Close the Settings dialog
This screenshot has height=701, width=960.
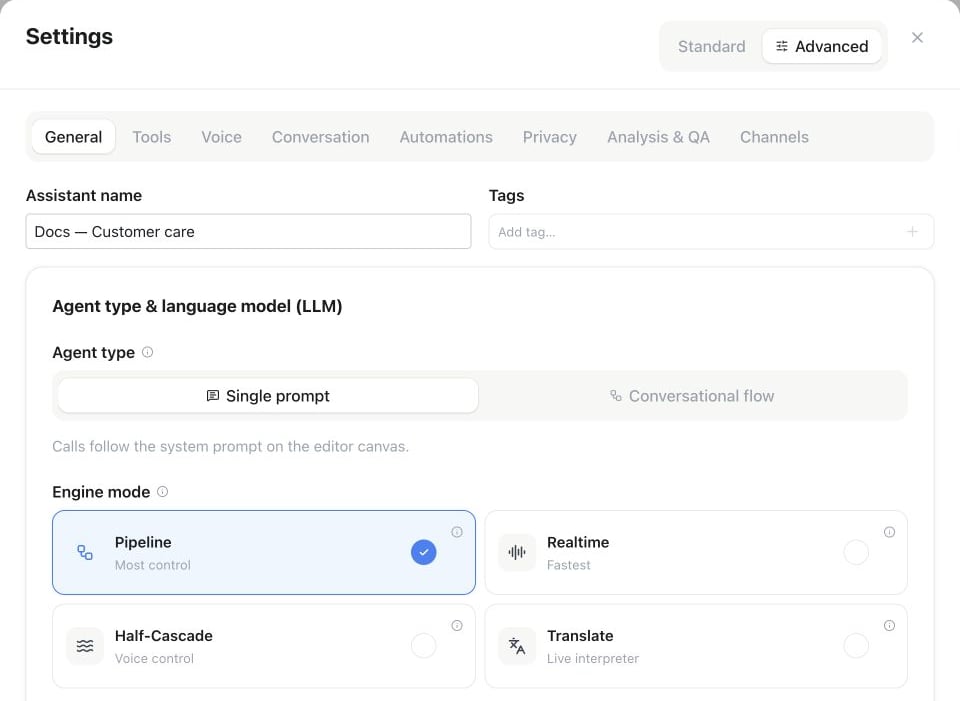tap(917, 38)
